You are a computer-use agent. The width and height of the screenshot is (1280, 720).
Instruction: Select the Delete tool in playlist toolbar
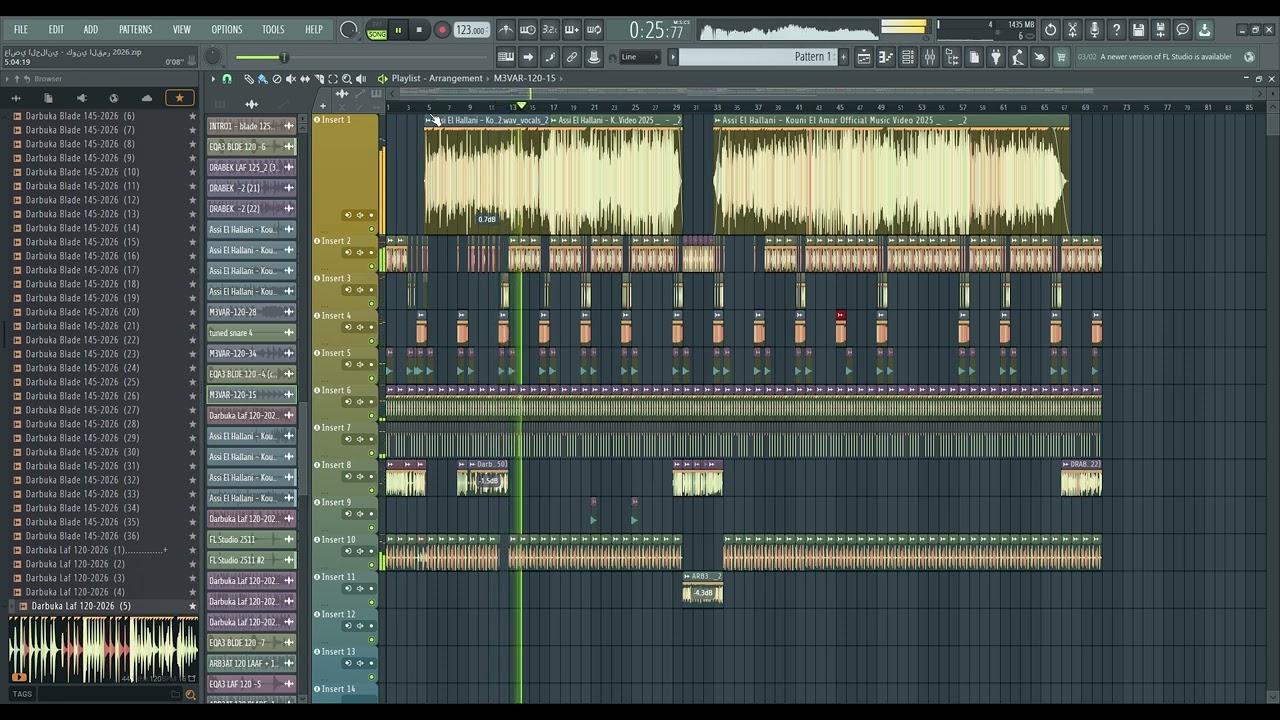(277, 79)
